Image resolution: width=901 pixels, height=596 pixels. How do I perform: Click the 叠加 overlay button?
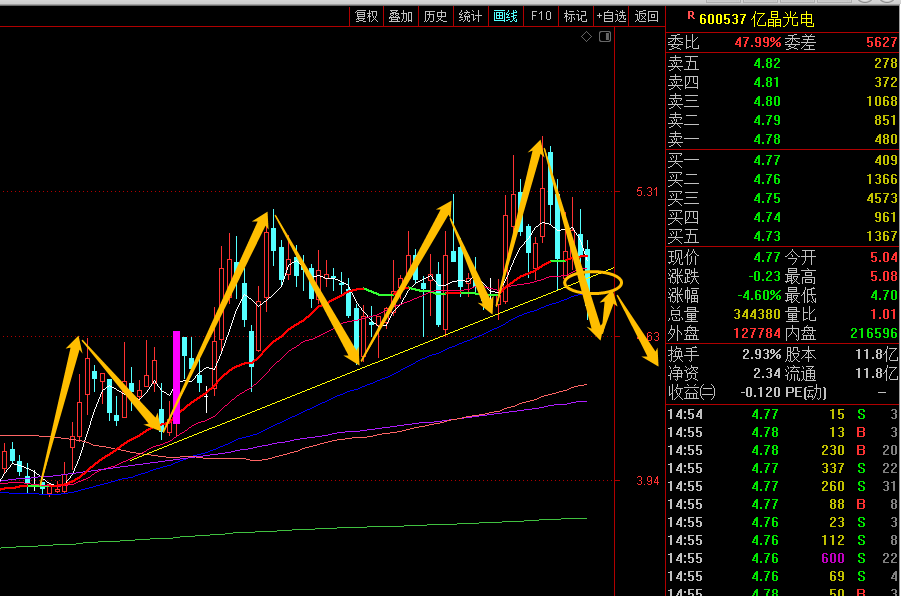[x=400, y=16]
